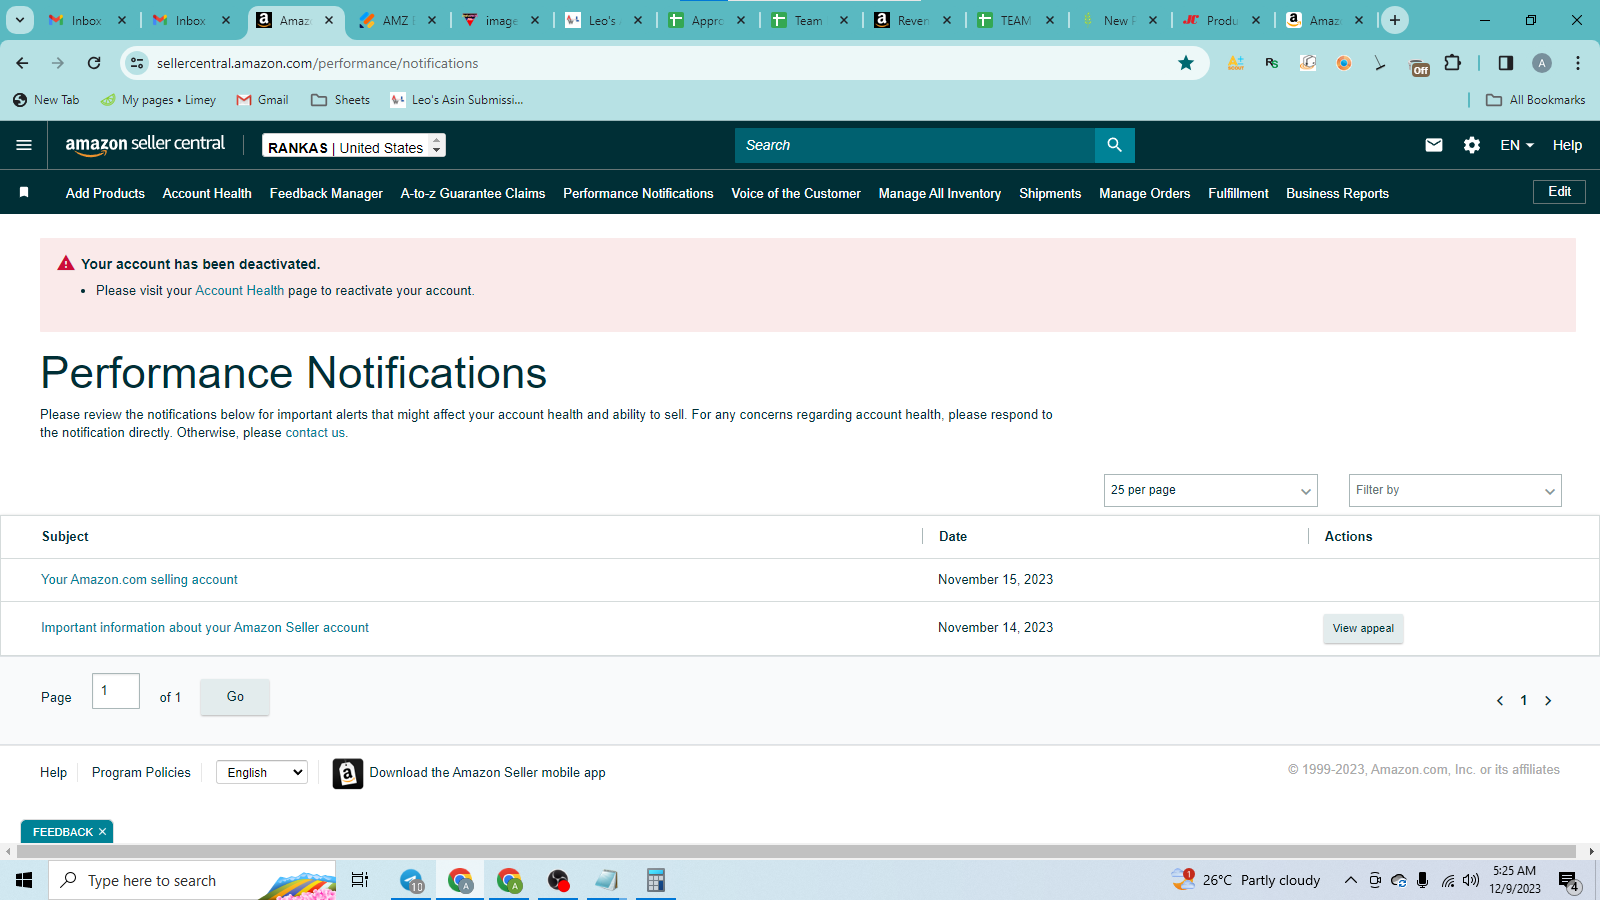Open the hamburger navigation menu
Viewport: 1600px width, 900px height.
(x=24, y=145)
